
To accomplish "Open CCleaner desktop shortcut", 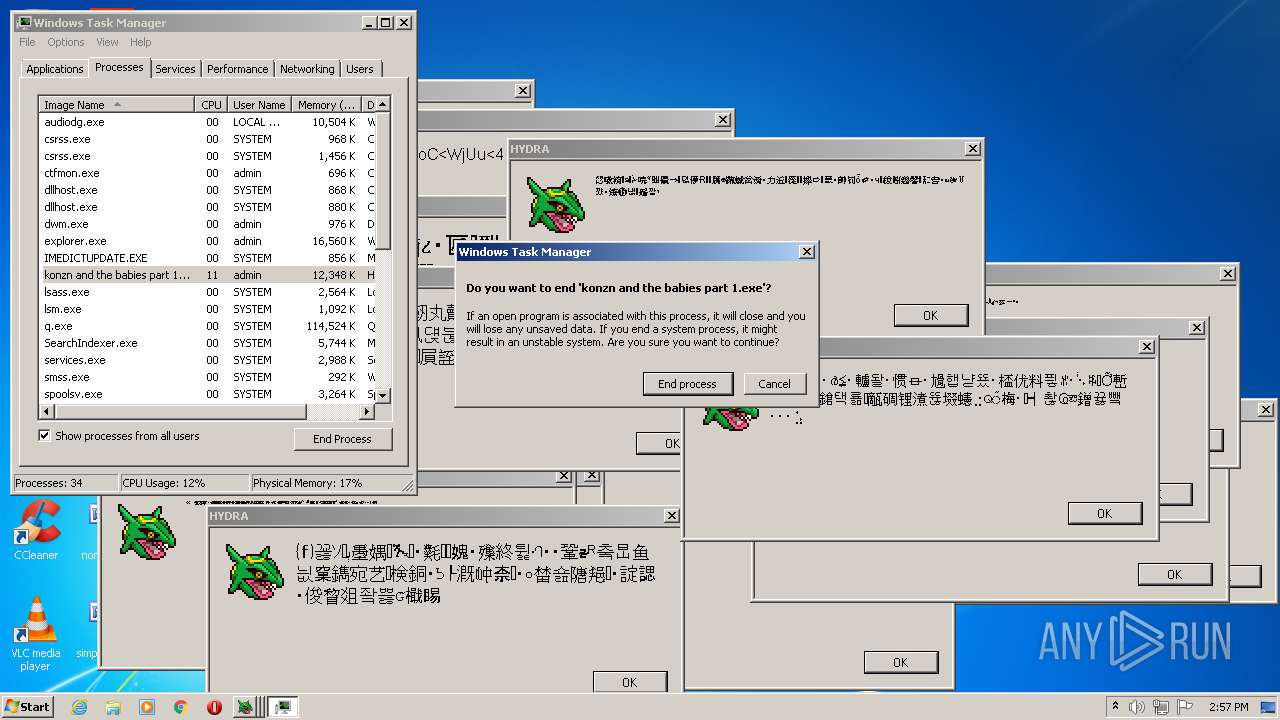I will click(36, 530).
